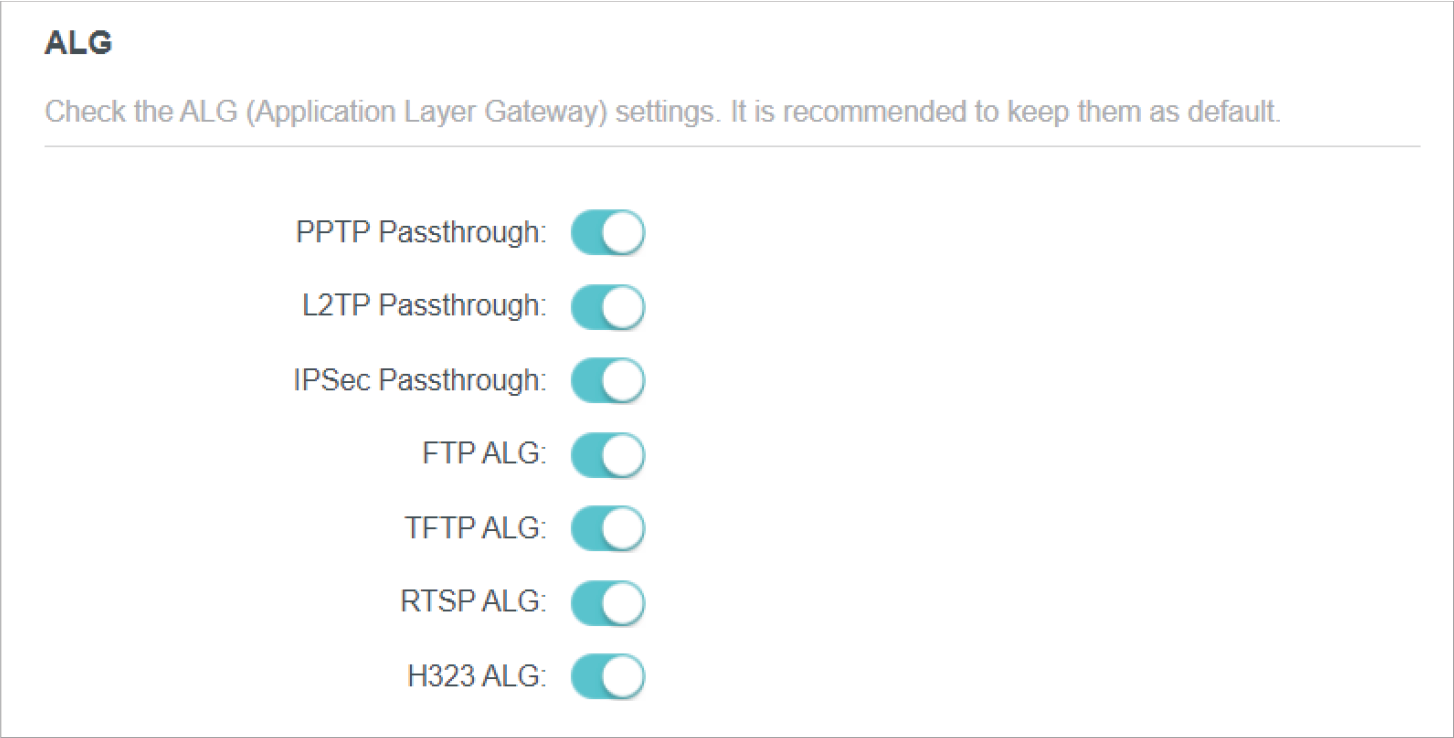Viewport: 1454px width, 738px height.
Task: Switch off the FTP ALG toggle
Action: pos(607,455)
